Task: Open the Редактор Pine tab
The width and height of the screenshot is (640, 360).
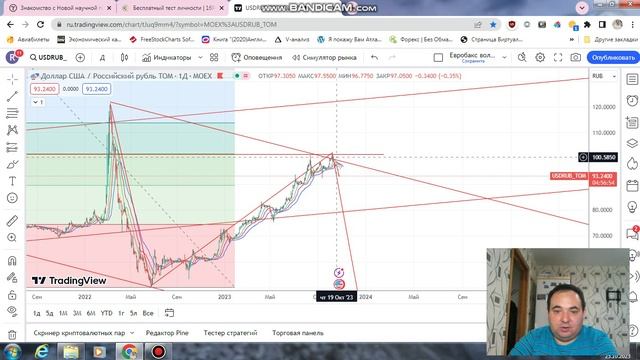Action: (167, 333)
